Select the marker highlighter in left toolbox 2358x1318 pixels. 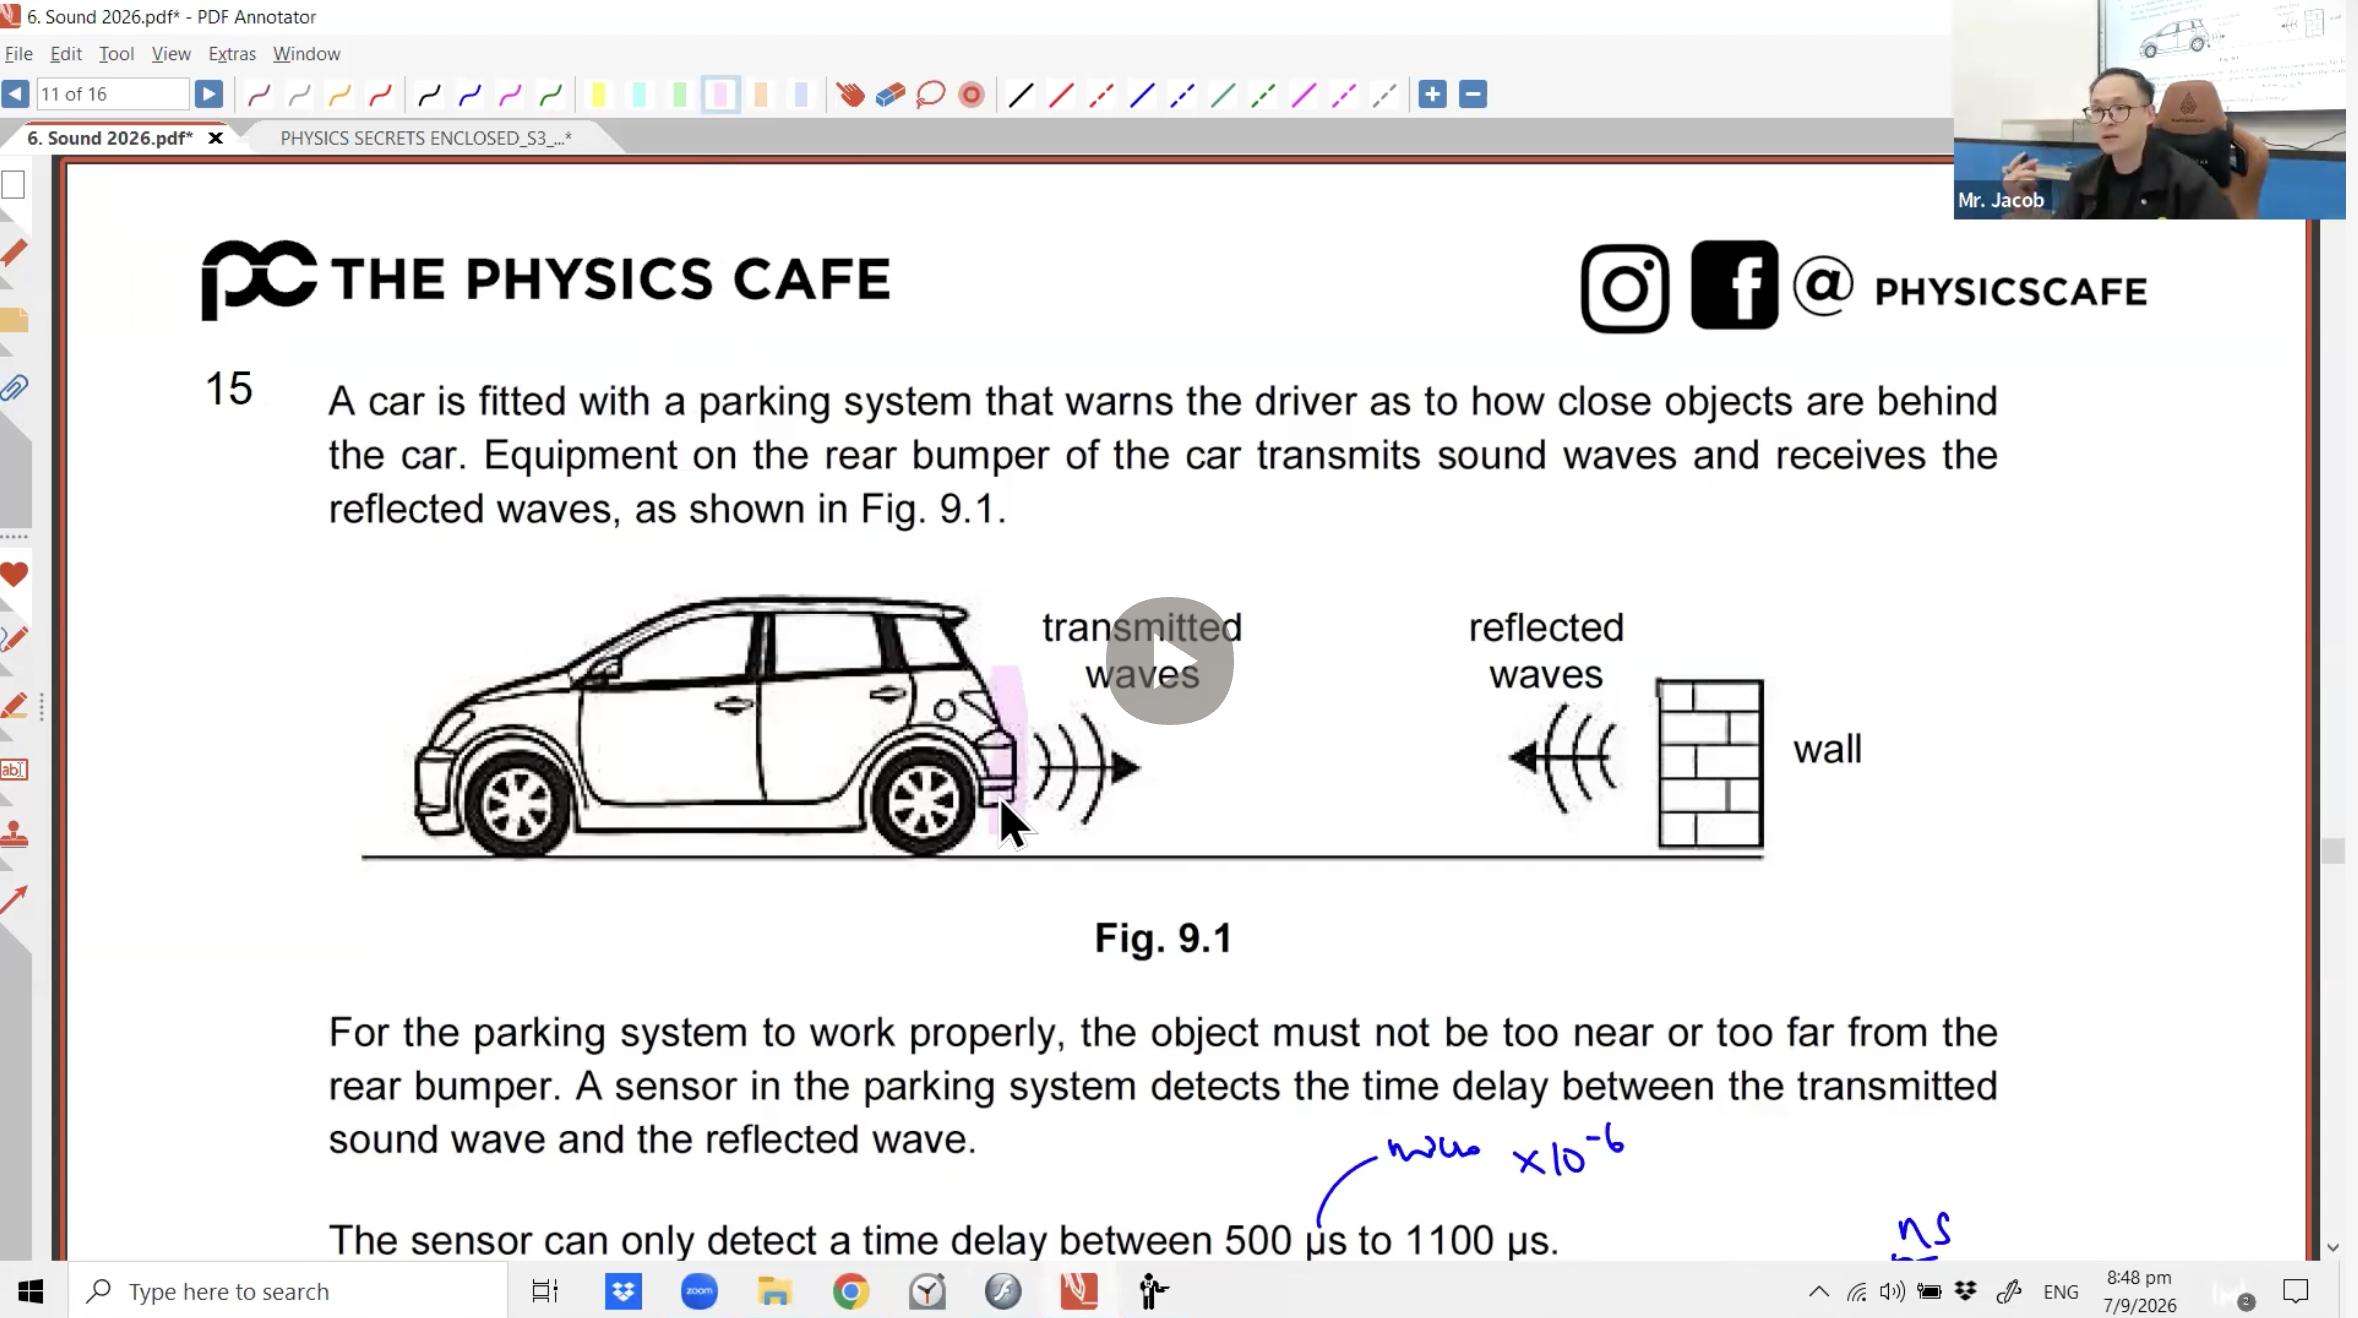click(x=14, y=706)
